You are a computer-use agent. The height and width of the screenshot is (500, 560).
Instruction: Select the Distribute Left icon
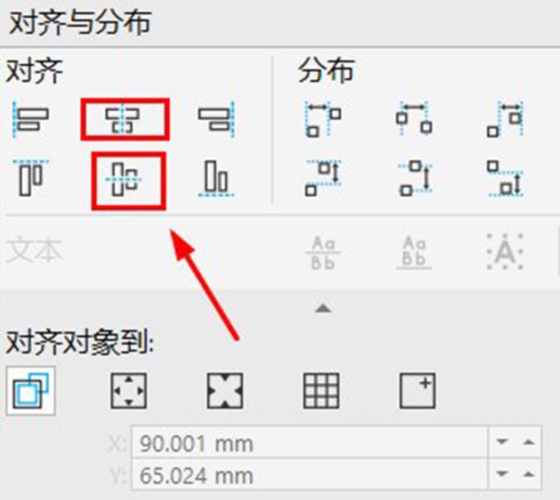pos(323,119)
